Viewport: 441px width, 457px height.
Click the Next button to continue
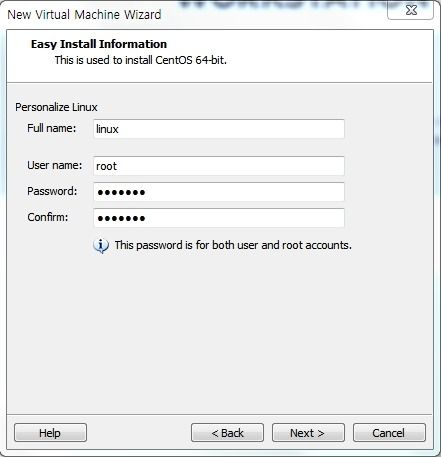(308, 433)
